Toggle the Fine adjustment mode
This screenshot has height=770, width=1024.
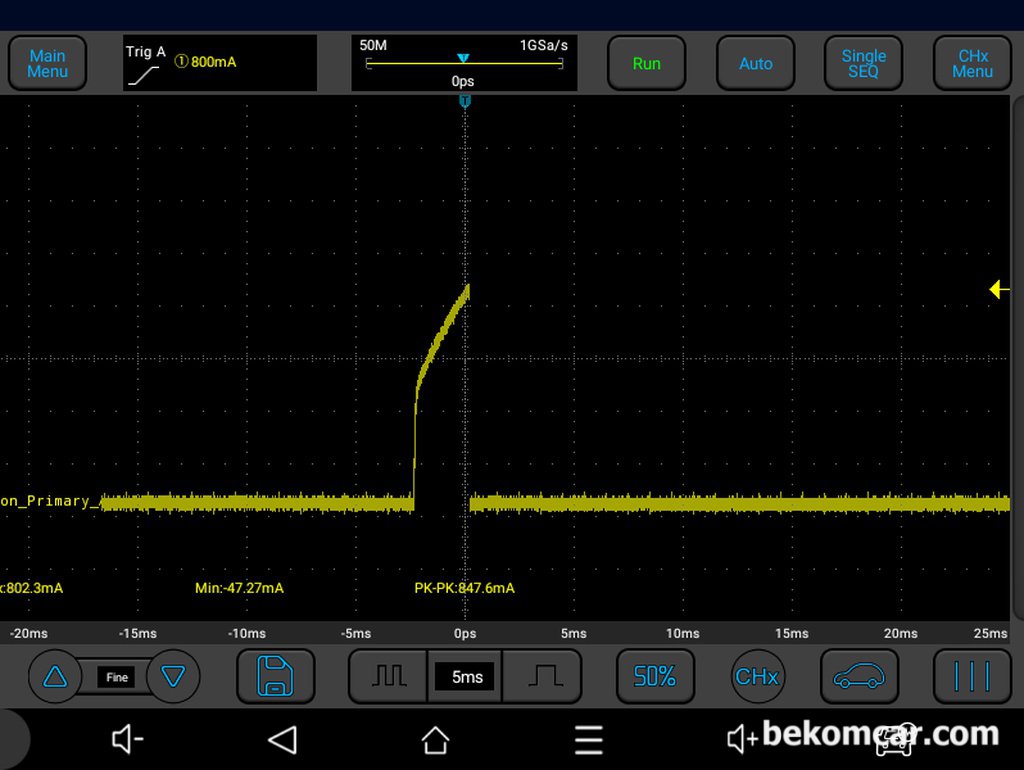point(117,677)
